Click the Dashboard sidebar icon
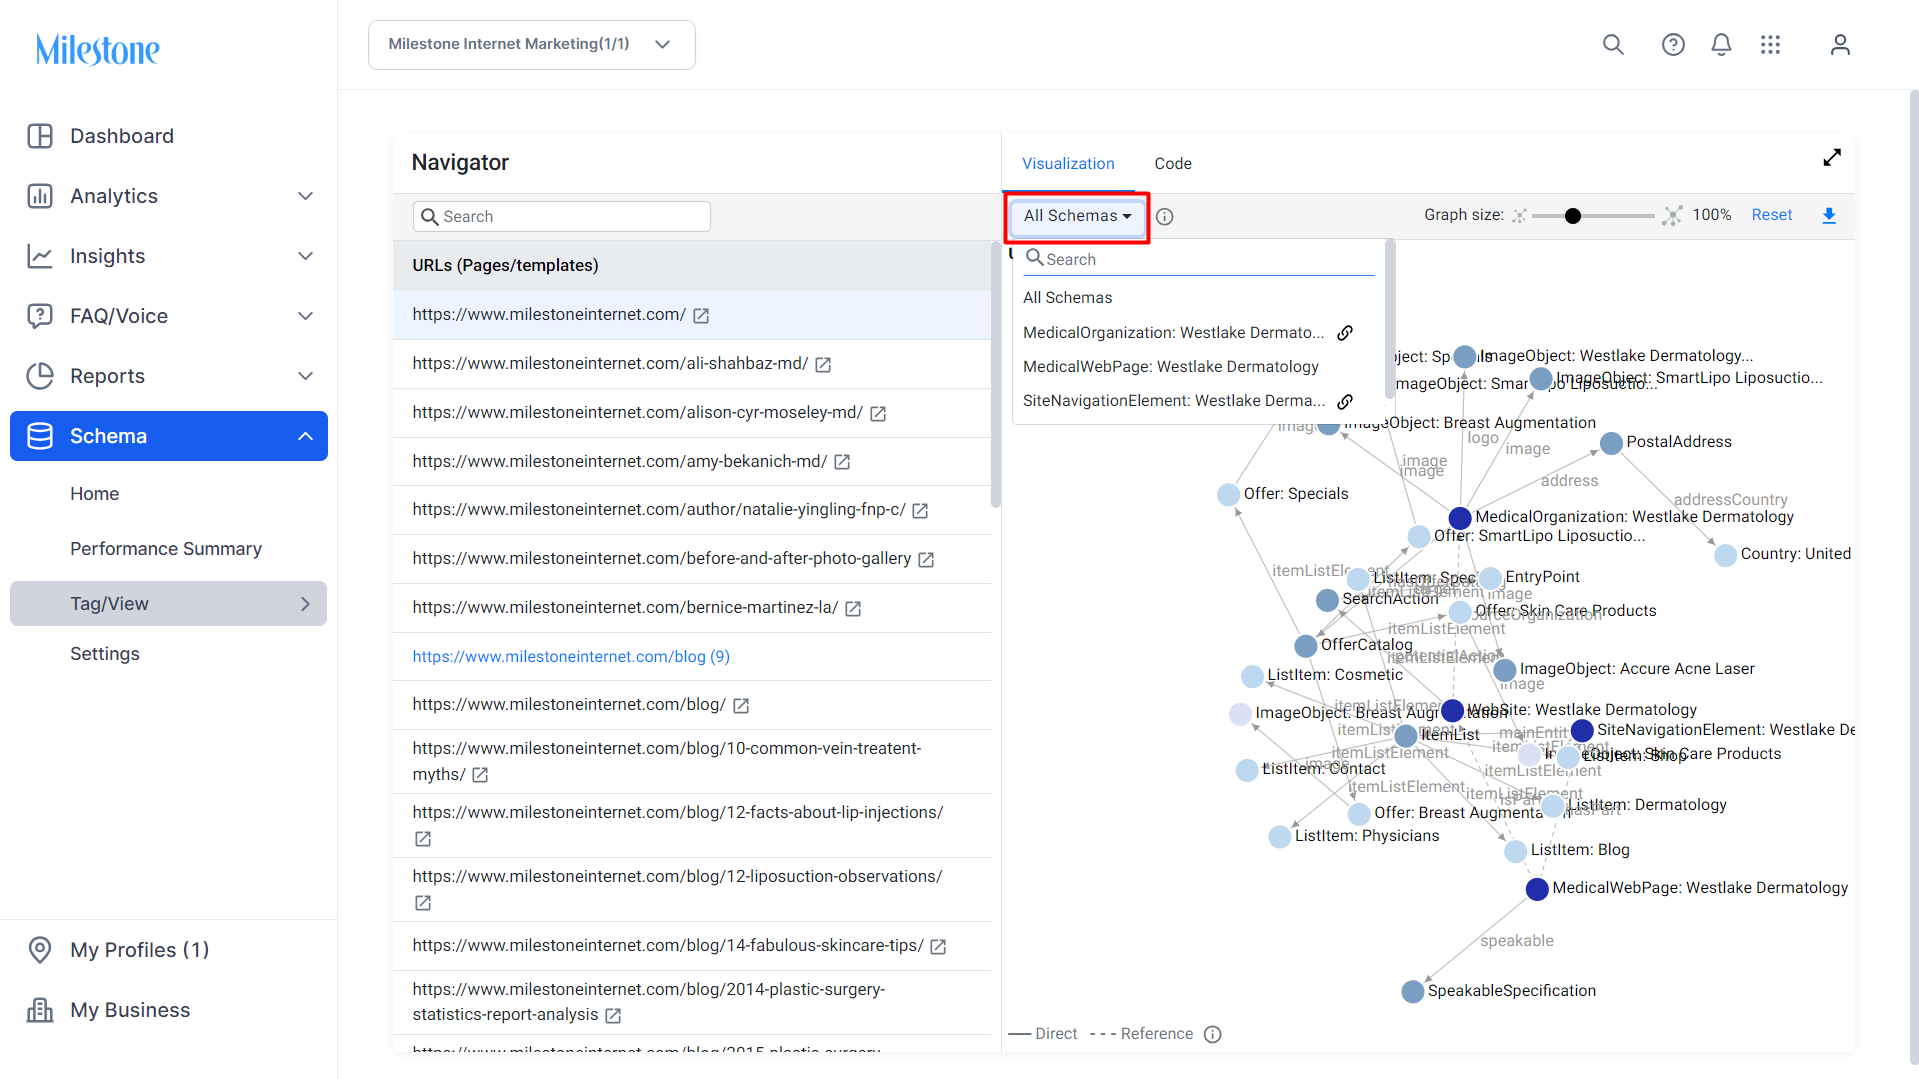The width and height of the screenshot is (1919, 1079). (40, 136)
